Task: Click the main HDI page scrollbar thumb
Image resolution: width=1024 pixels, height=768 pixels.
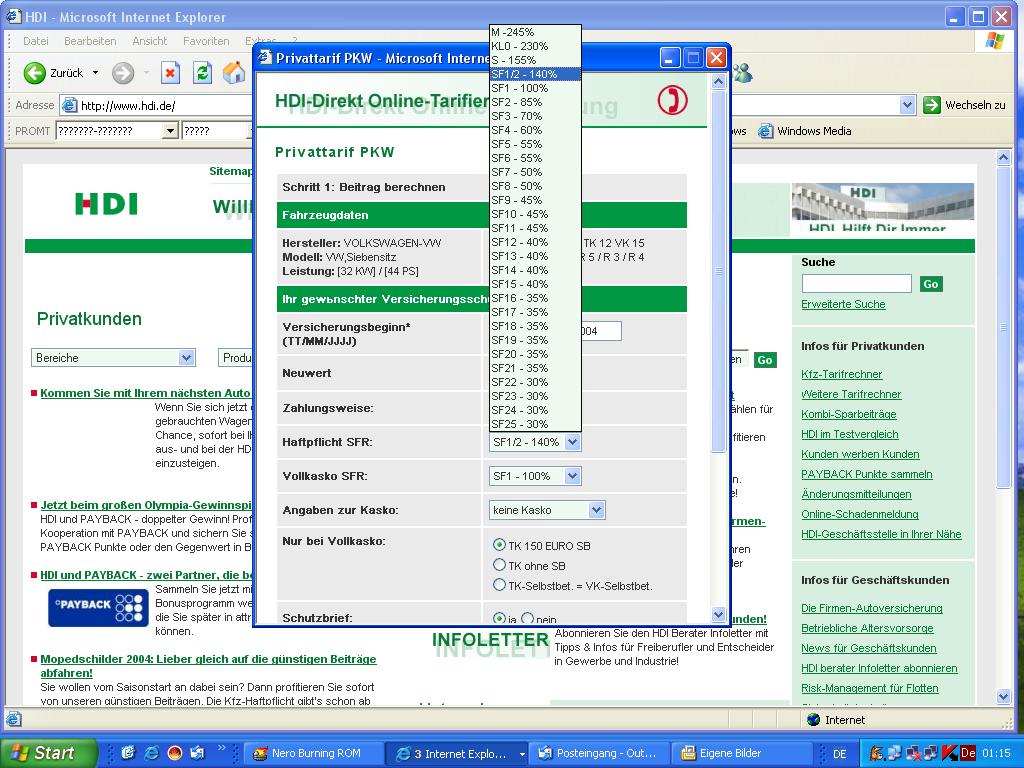Action: 1004,327
